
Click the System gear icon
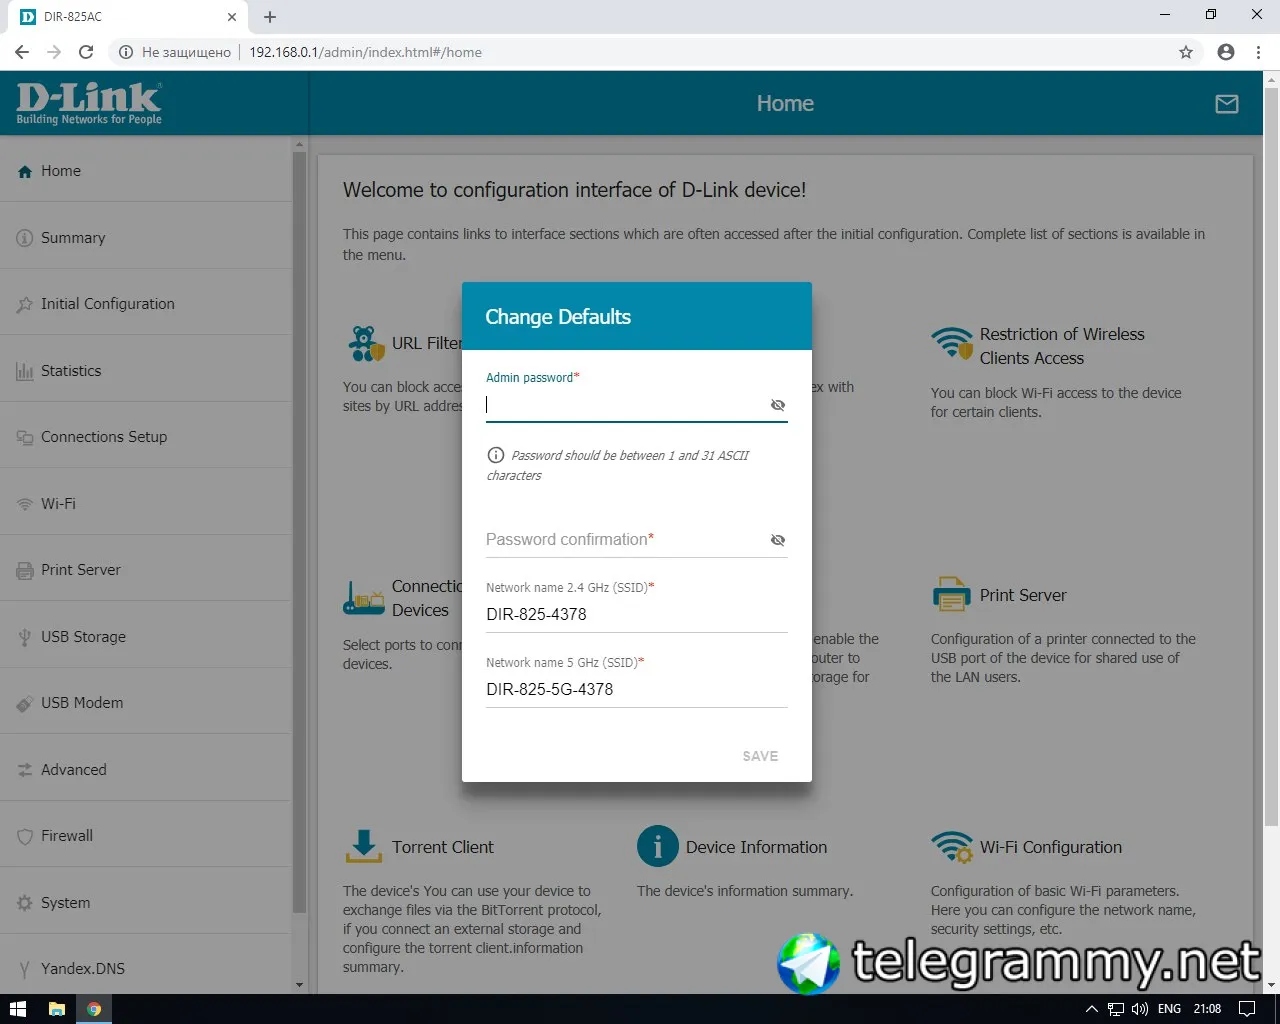point(25,903)
